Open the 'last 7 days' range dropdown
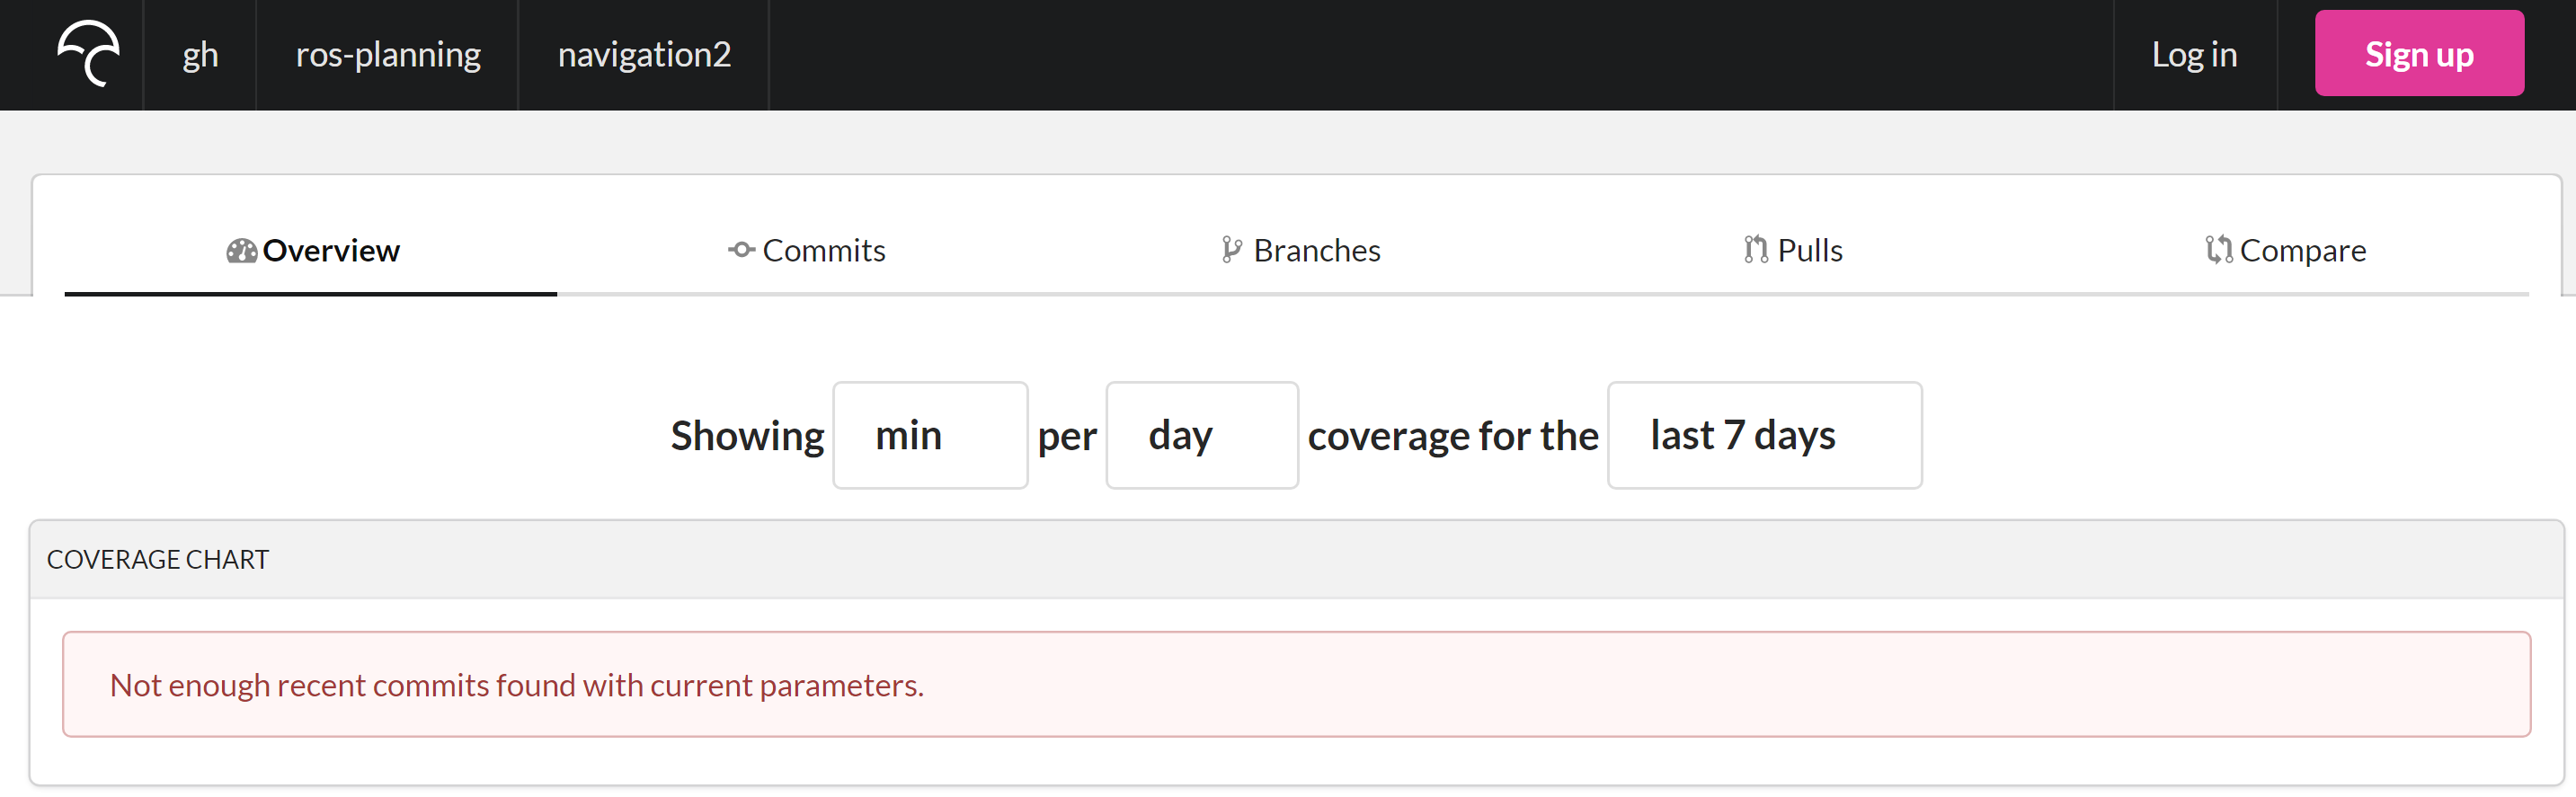2576x797 pixels. [1763, 436]
